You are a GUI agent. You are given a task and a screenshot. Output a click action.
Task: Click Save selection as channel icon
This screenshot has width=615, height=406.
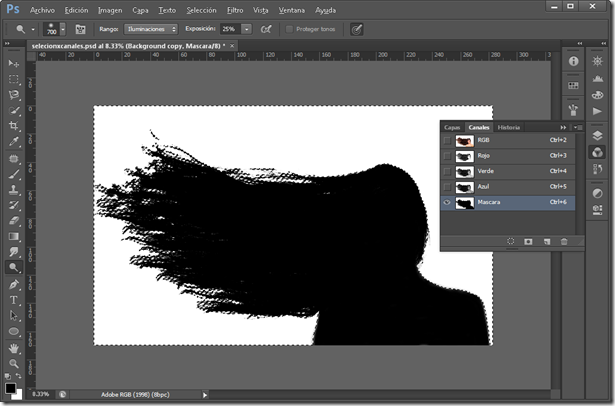coord(528,241)
